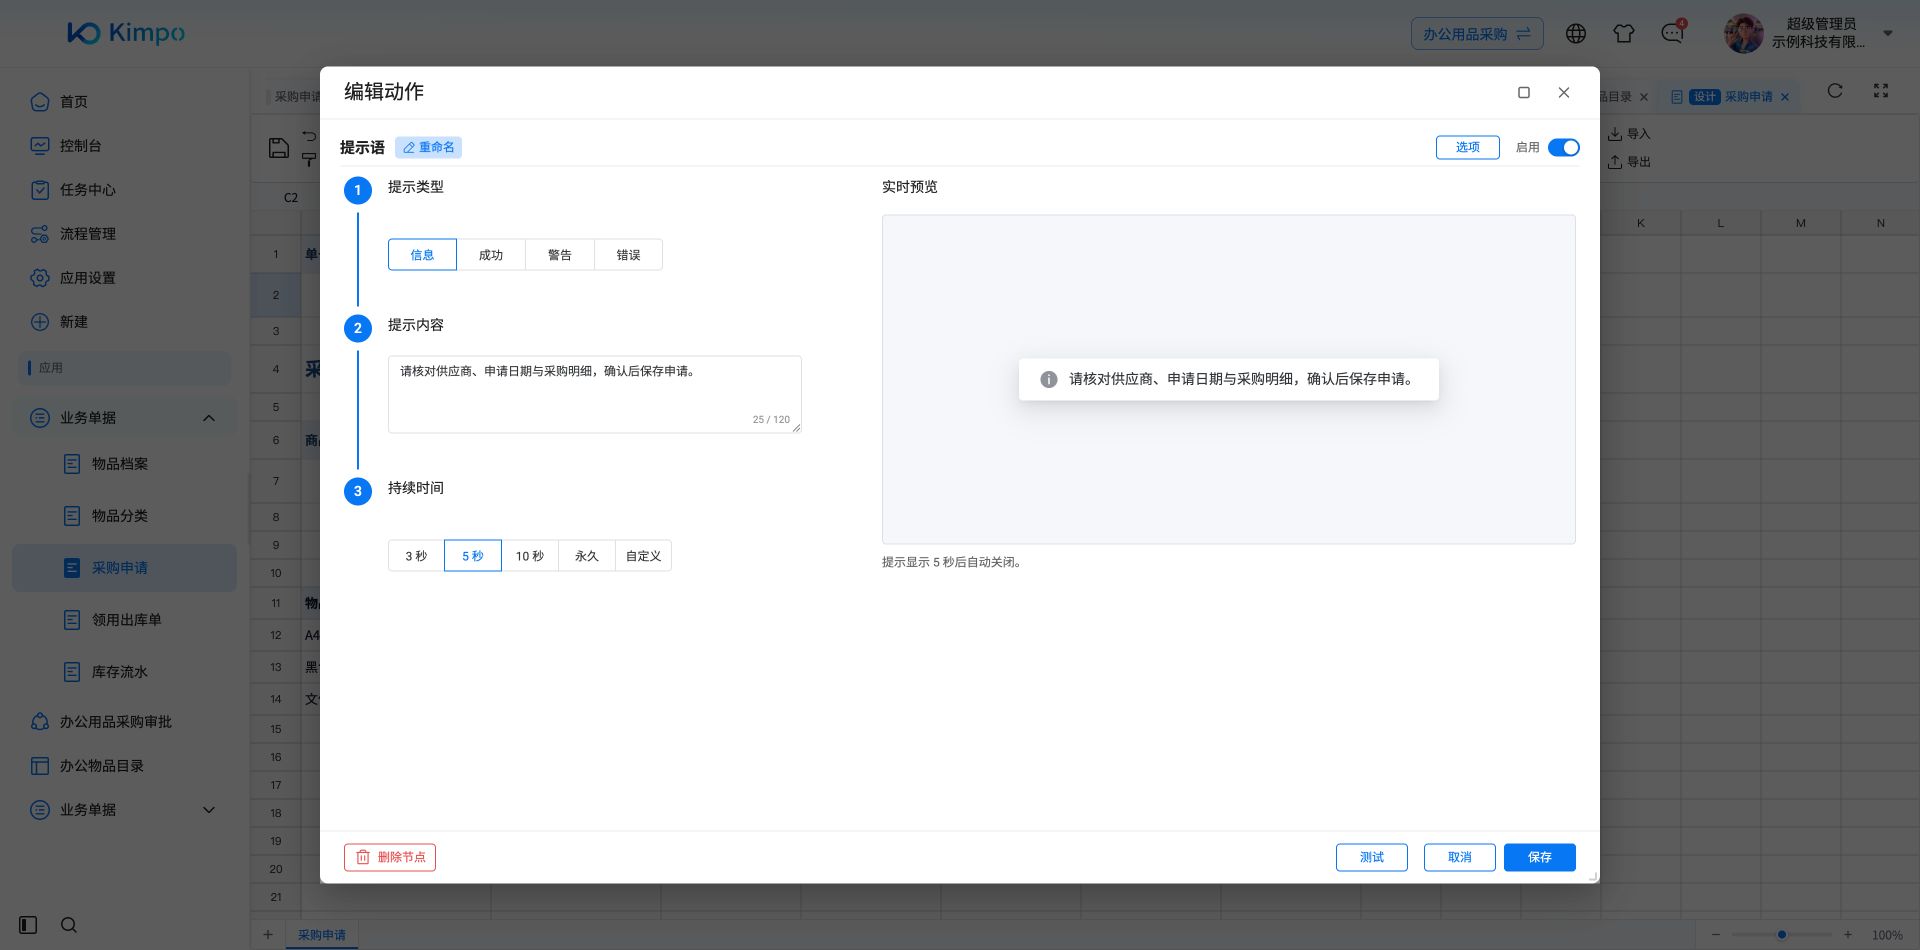This screenshot has width=1920, height=950.
Task: Select the 采购申请 sheet tab
Action: coord(322,935)
